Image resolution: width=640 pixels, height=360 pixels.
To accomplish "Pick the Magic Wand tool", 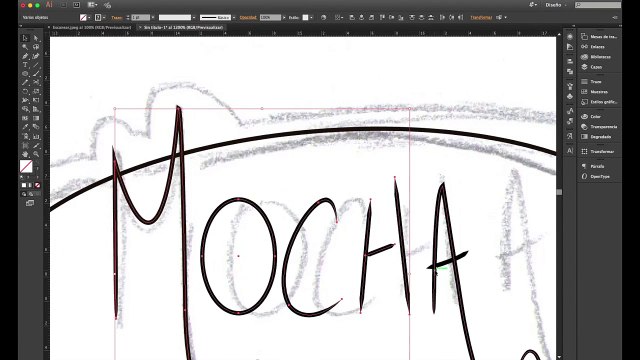I will (x=25, y=47).
